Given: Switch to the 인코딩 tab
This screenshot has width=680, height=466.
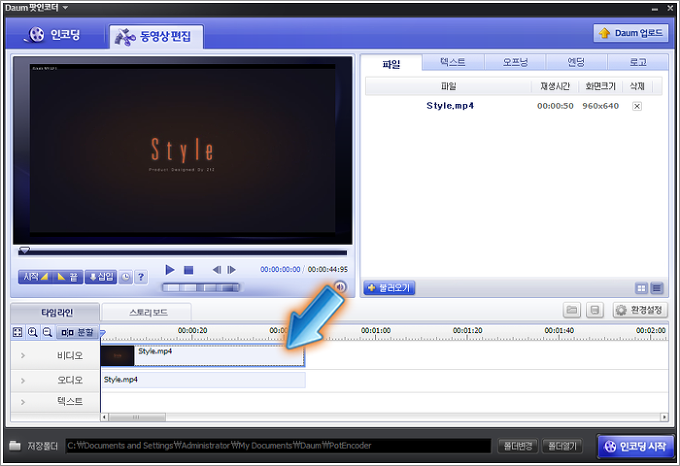Looking at the screenshot, I should click(x=54, y=35).
